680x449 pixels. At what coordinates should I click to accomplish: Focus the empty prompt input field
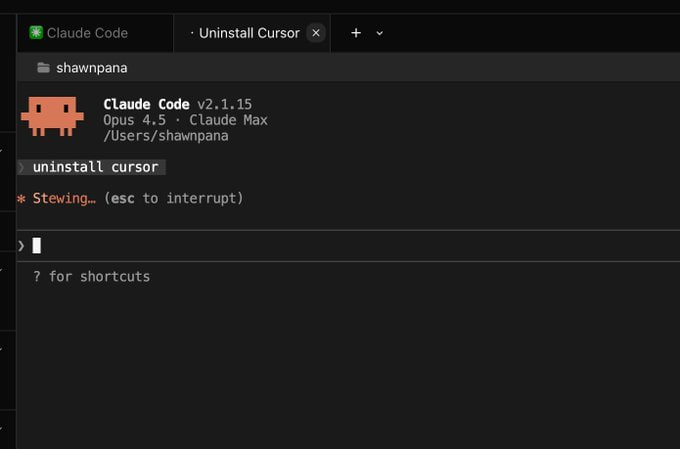(x=348, y=246)
